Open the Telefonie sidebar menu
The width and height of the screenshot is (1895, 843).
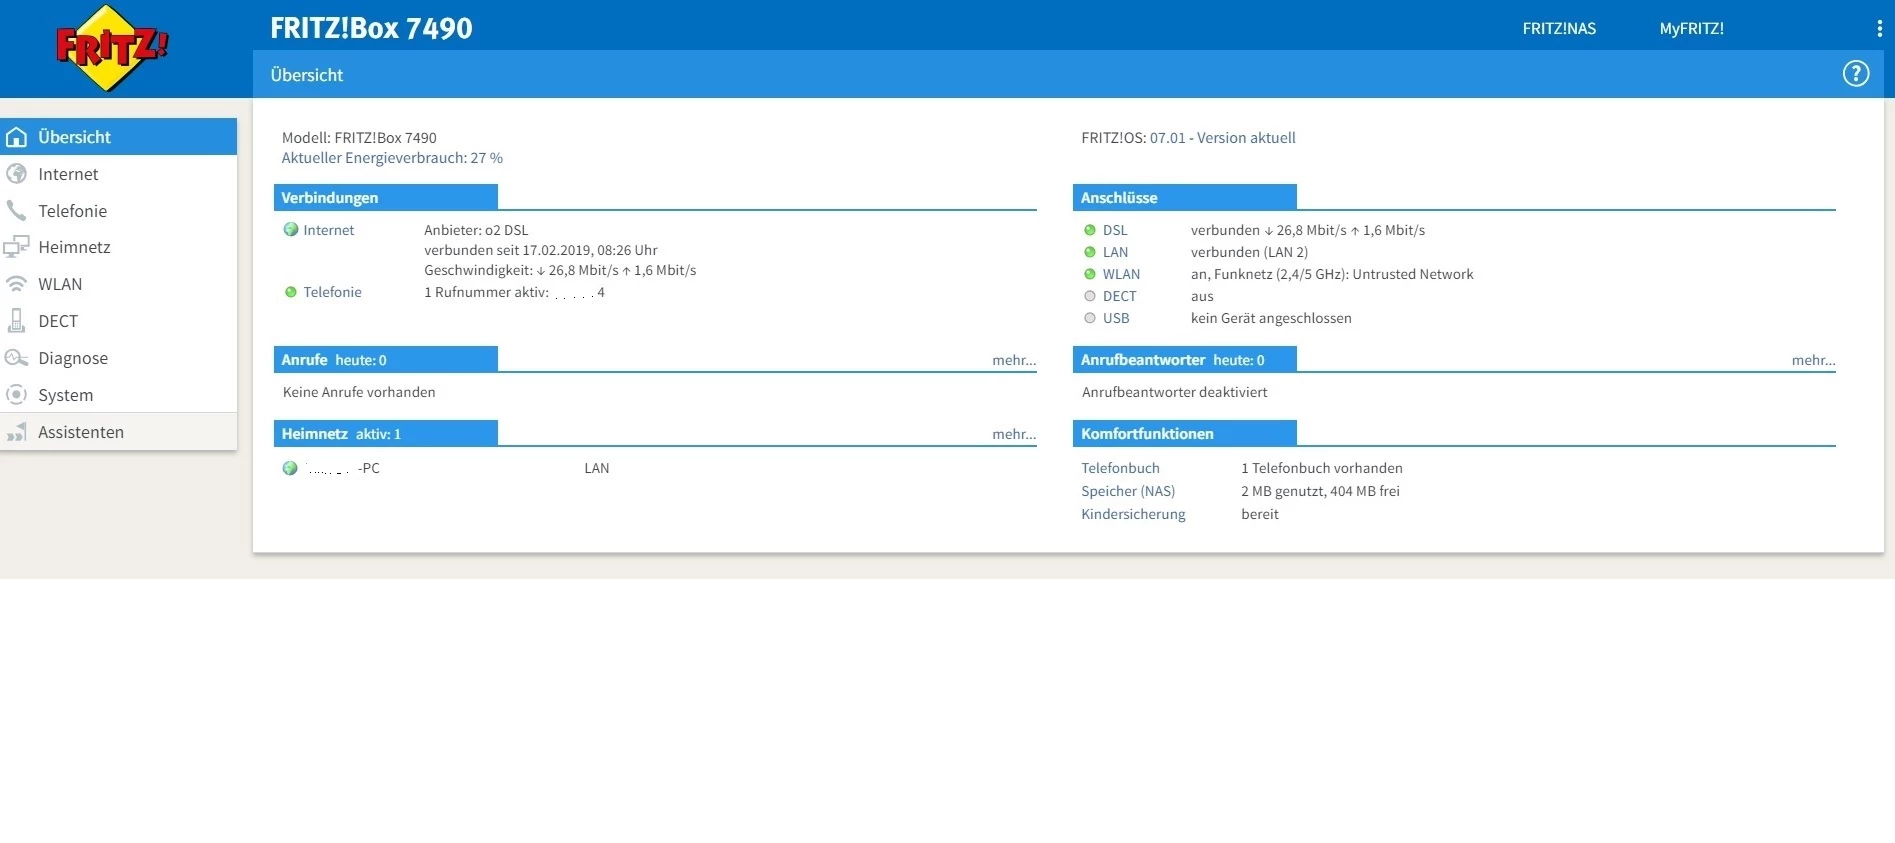(118, 211)
